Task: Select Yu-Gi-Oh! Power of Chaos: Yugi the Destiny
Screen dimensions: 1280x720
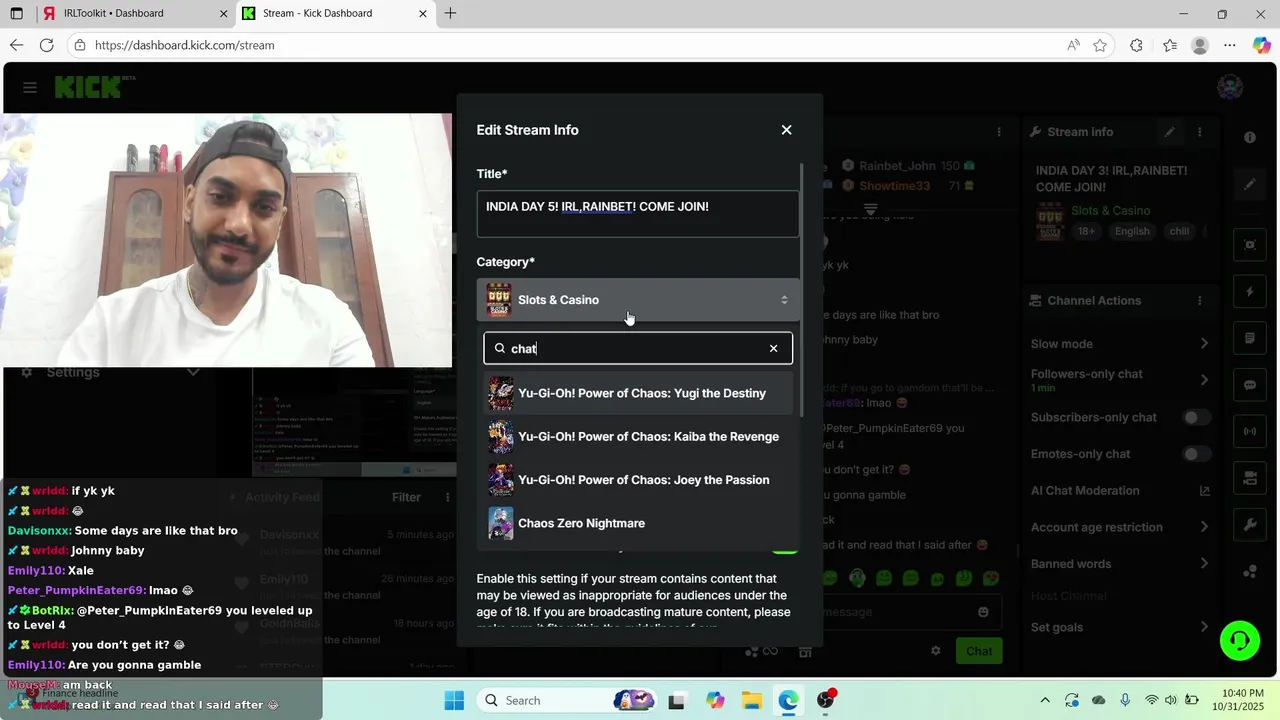Action: tap(638, 393)
